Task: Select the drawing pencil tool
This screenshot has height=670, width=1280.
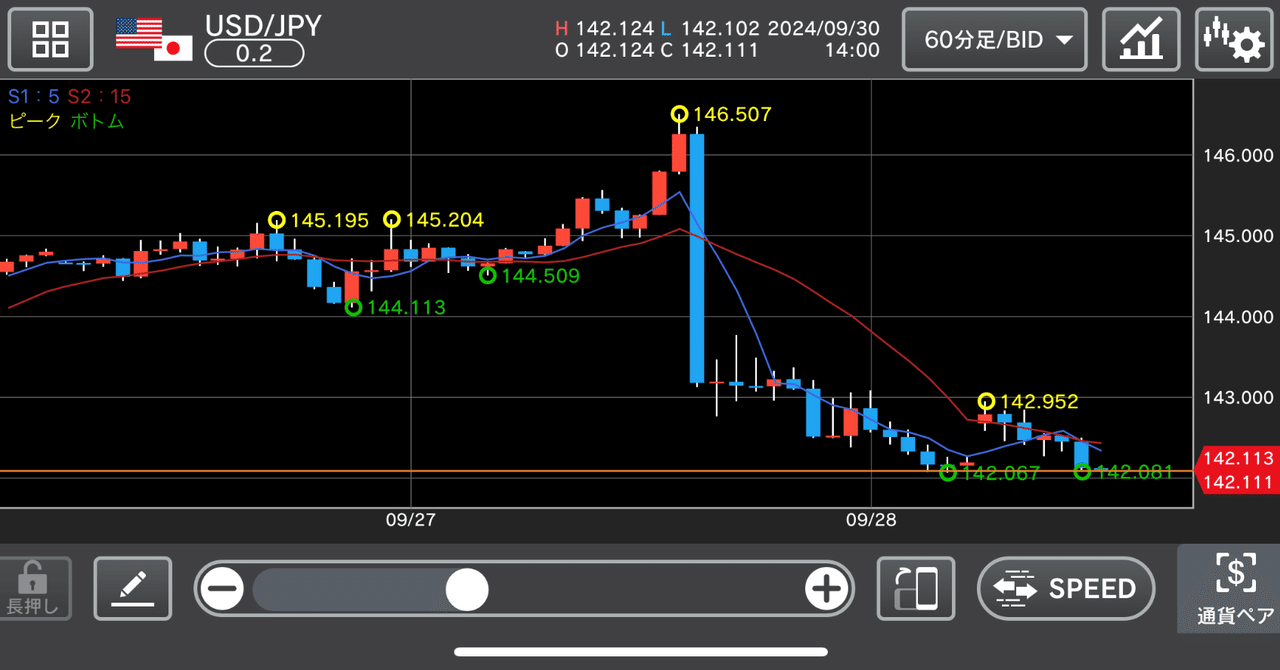Action: click(x=132, y=589)
